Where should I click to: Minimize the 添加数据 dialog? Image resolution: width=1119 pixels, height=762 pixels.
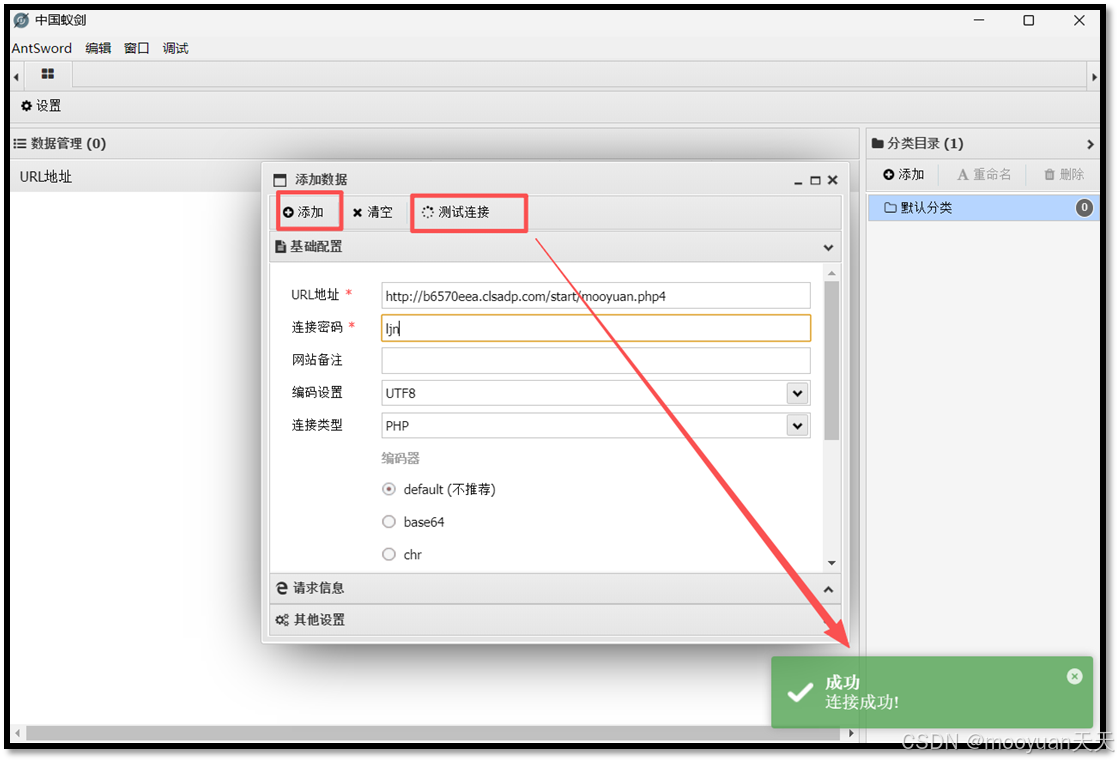point(798,181)
